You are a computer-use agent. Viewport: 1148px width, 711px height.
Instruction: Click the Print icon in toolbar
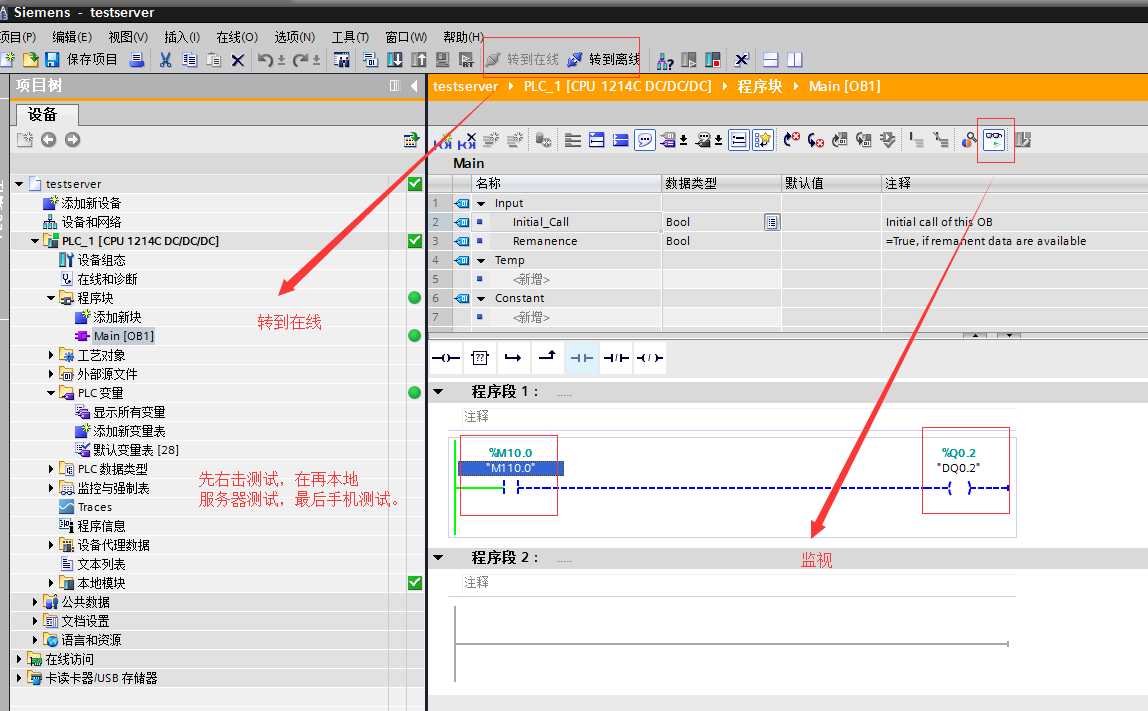click(x=136, y=59)
